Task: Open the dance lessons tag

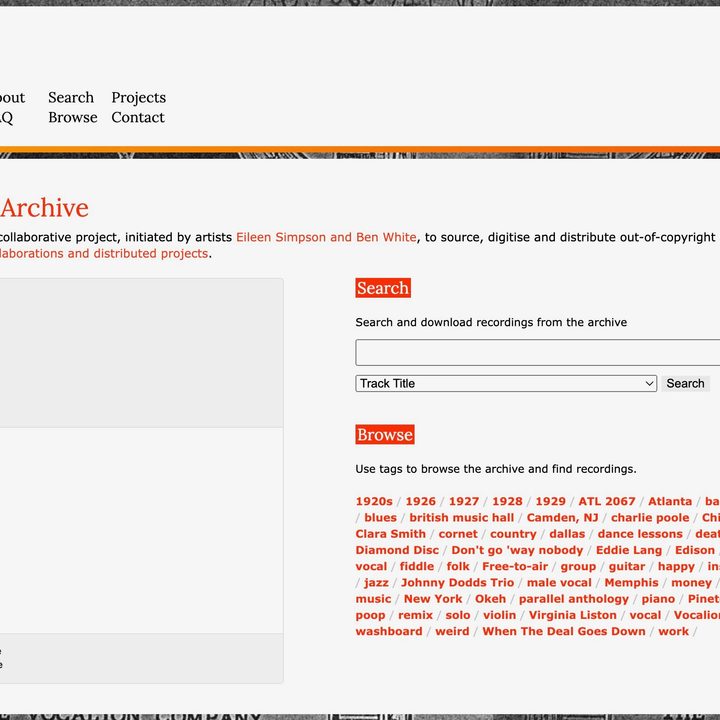Action: point(640,534)
